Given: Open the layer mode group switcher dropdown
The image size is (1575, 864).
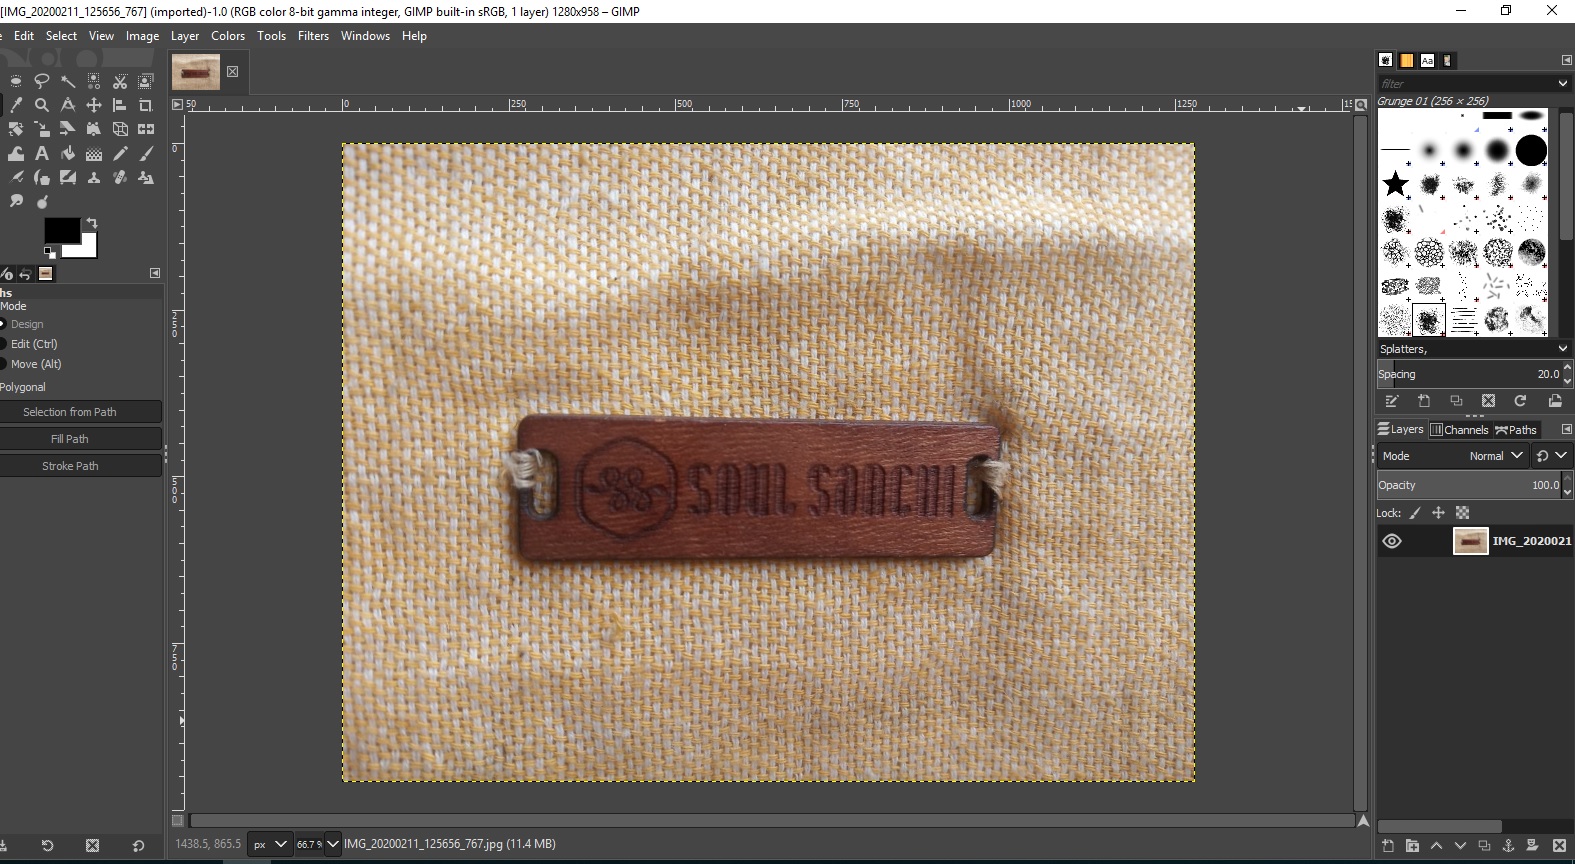Looking at the screenshot, I should (1552, 456).
